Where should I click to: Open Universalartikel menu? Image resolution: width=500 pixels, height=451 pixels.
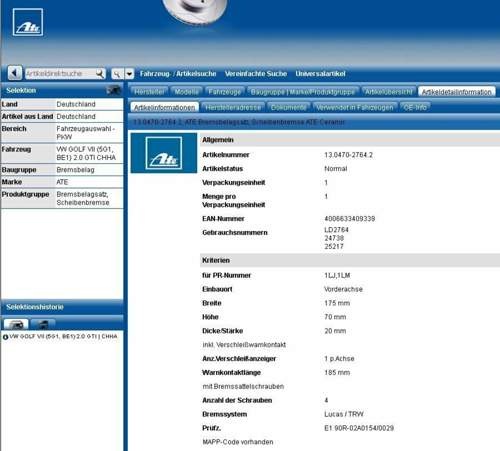click(320, 74)
